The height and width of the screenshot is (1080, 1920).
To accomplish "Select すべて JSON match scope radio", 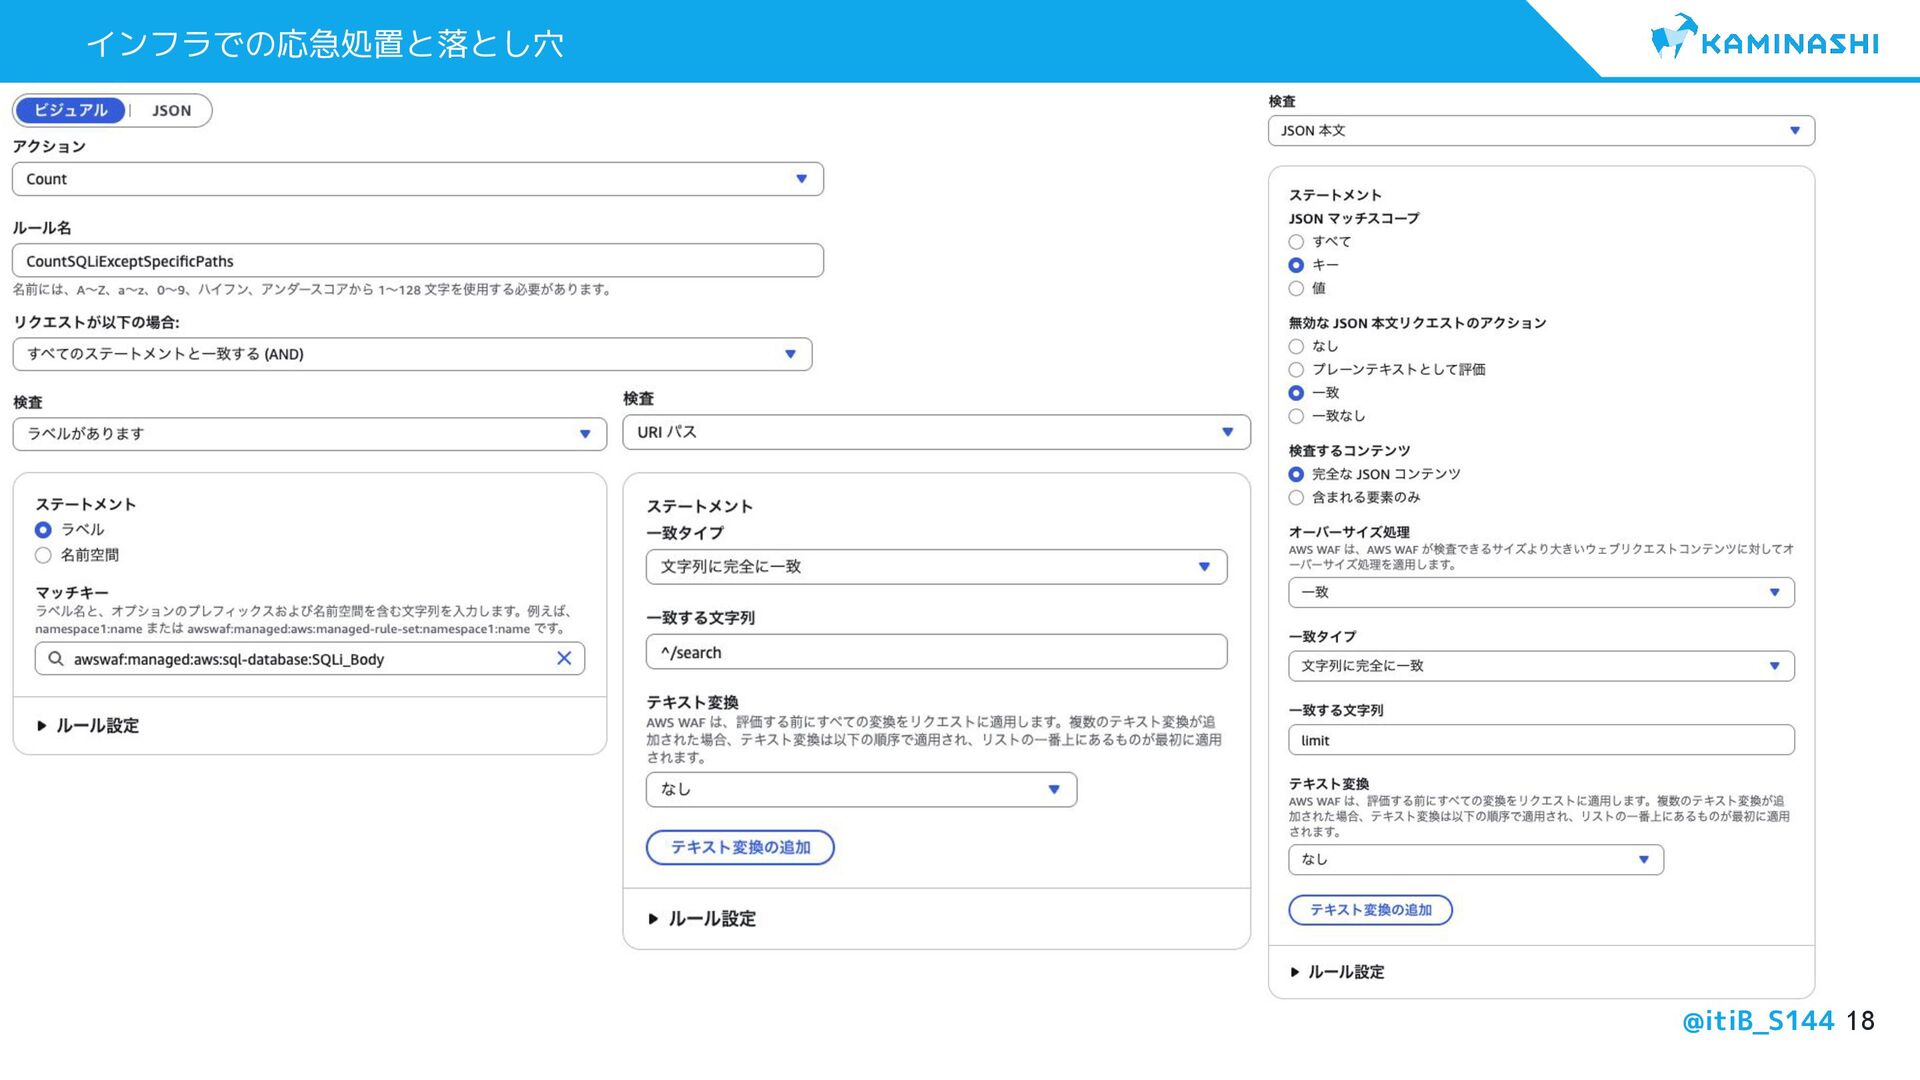I will tap(1296, 242).
